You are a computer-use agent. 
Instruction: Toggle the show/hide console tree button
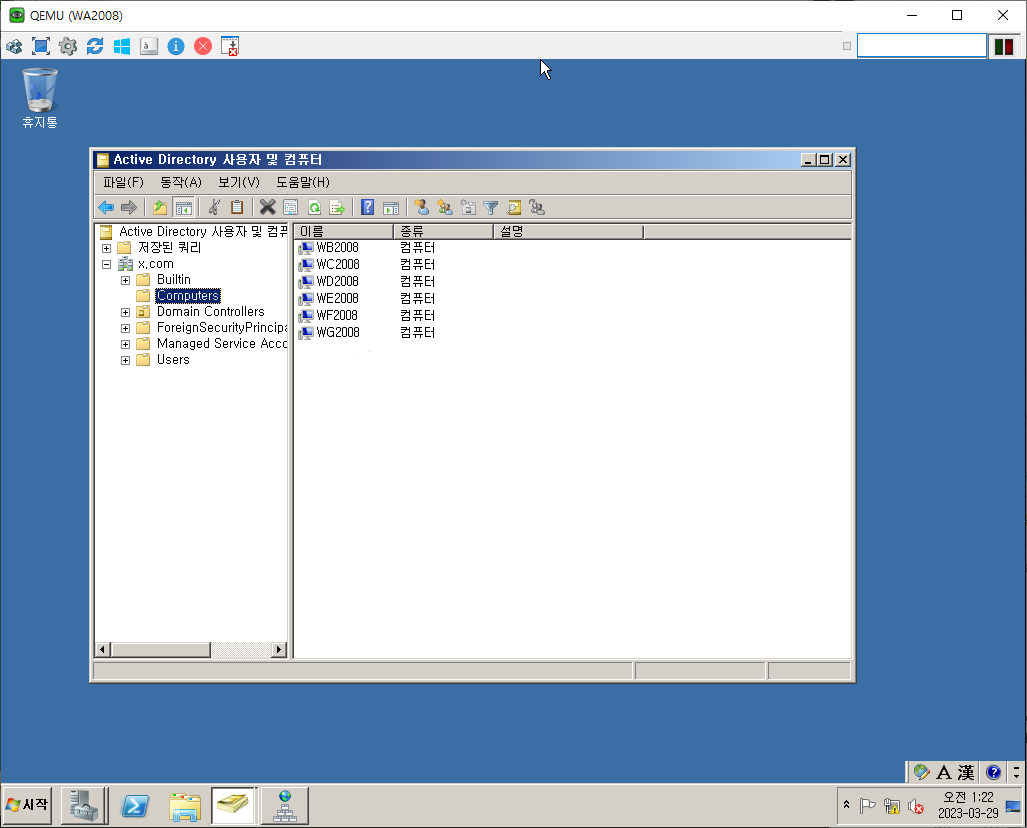(x=183, y=208)
